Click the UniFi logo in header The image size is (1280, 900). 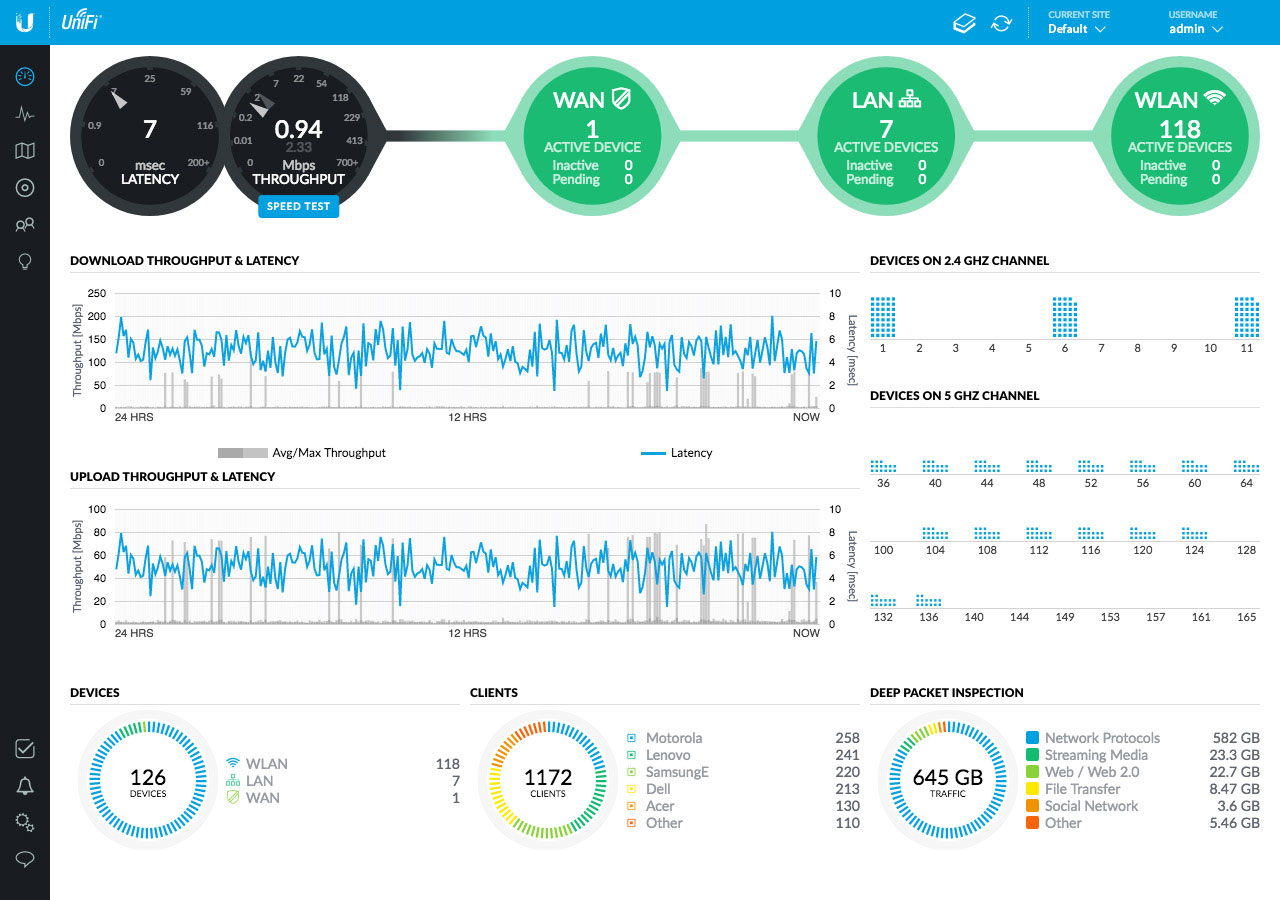point(81,21)
